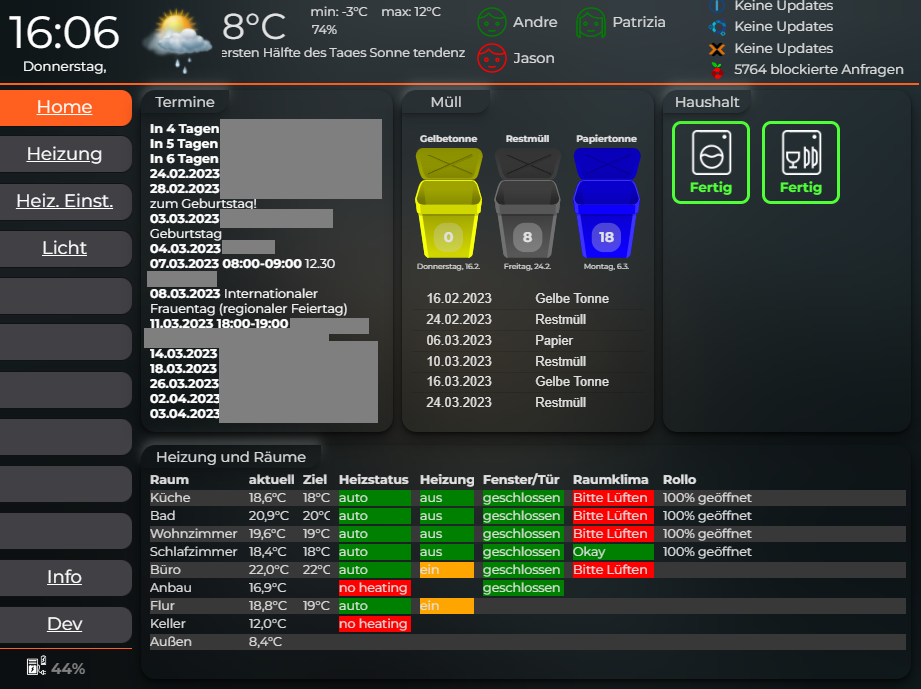Click Bad Bitte Lüften cell
The width and height of the screenshot is (921, 689).
613,516
